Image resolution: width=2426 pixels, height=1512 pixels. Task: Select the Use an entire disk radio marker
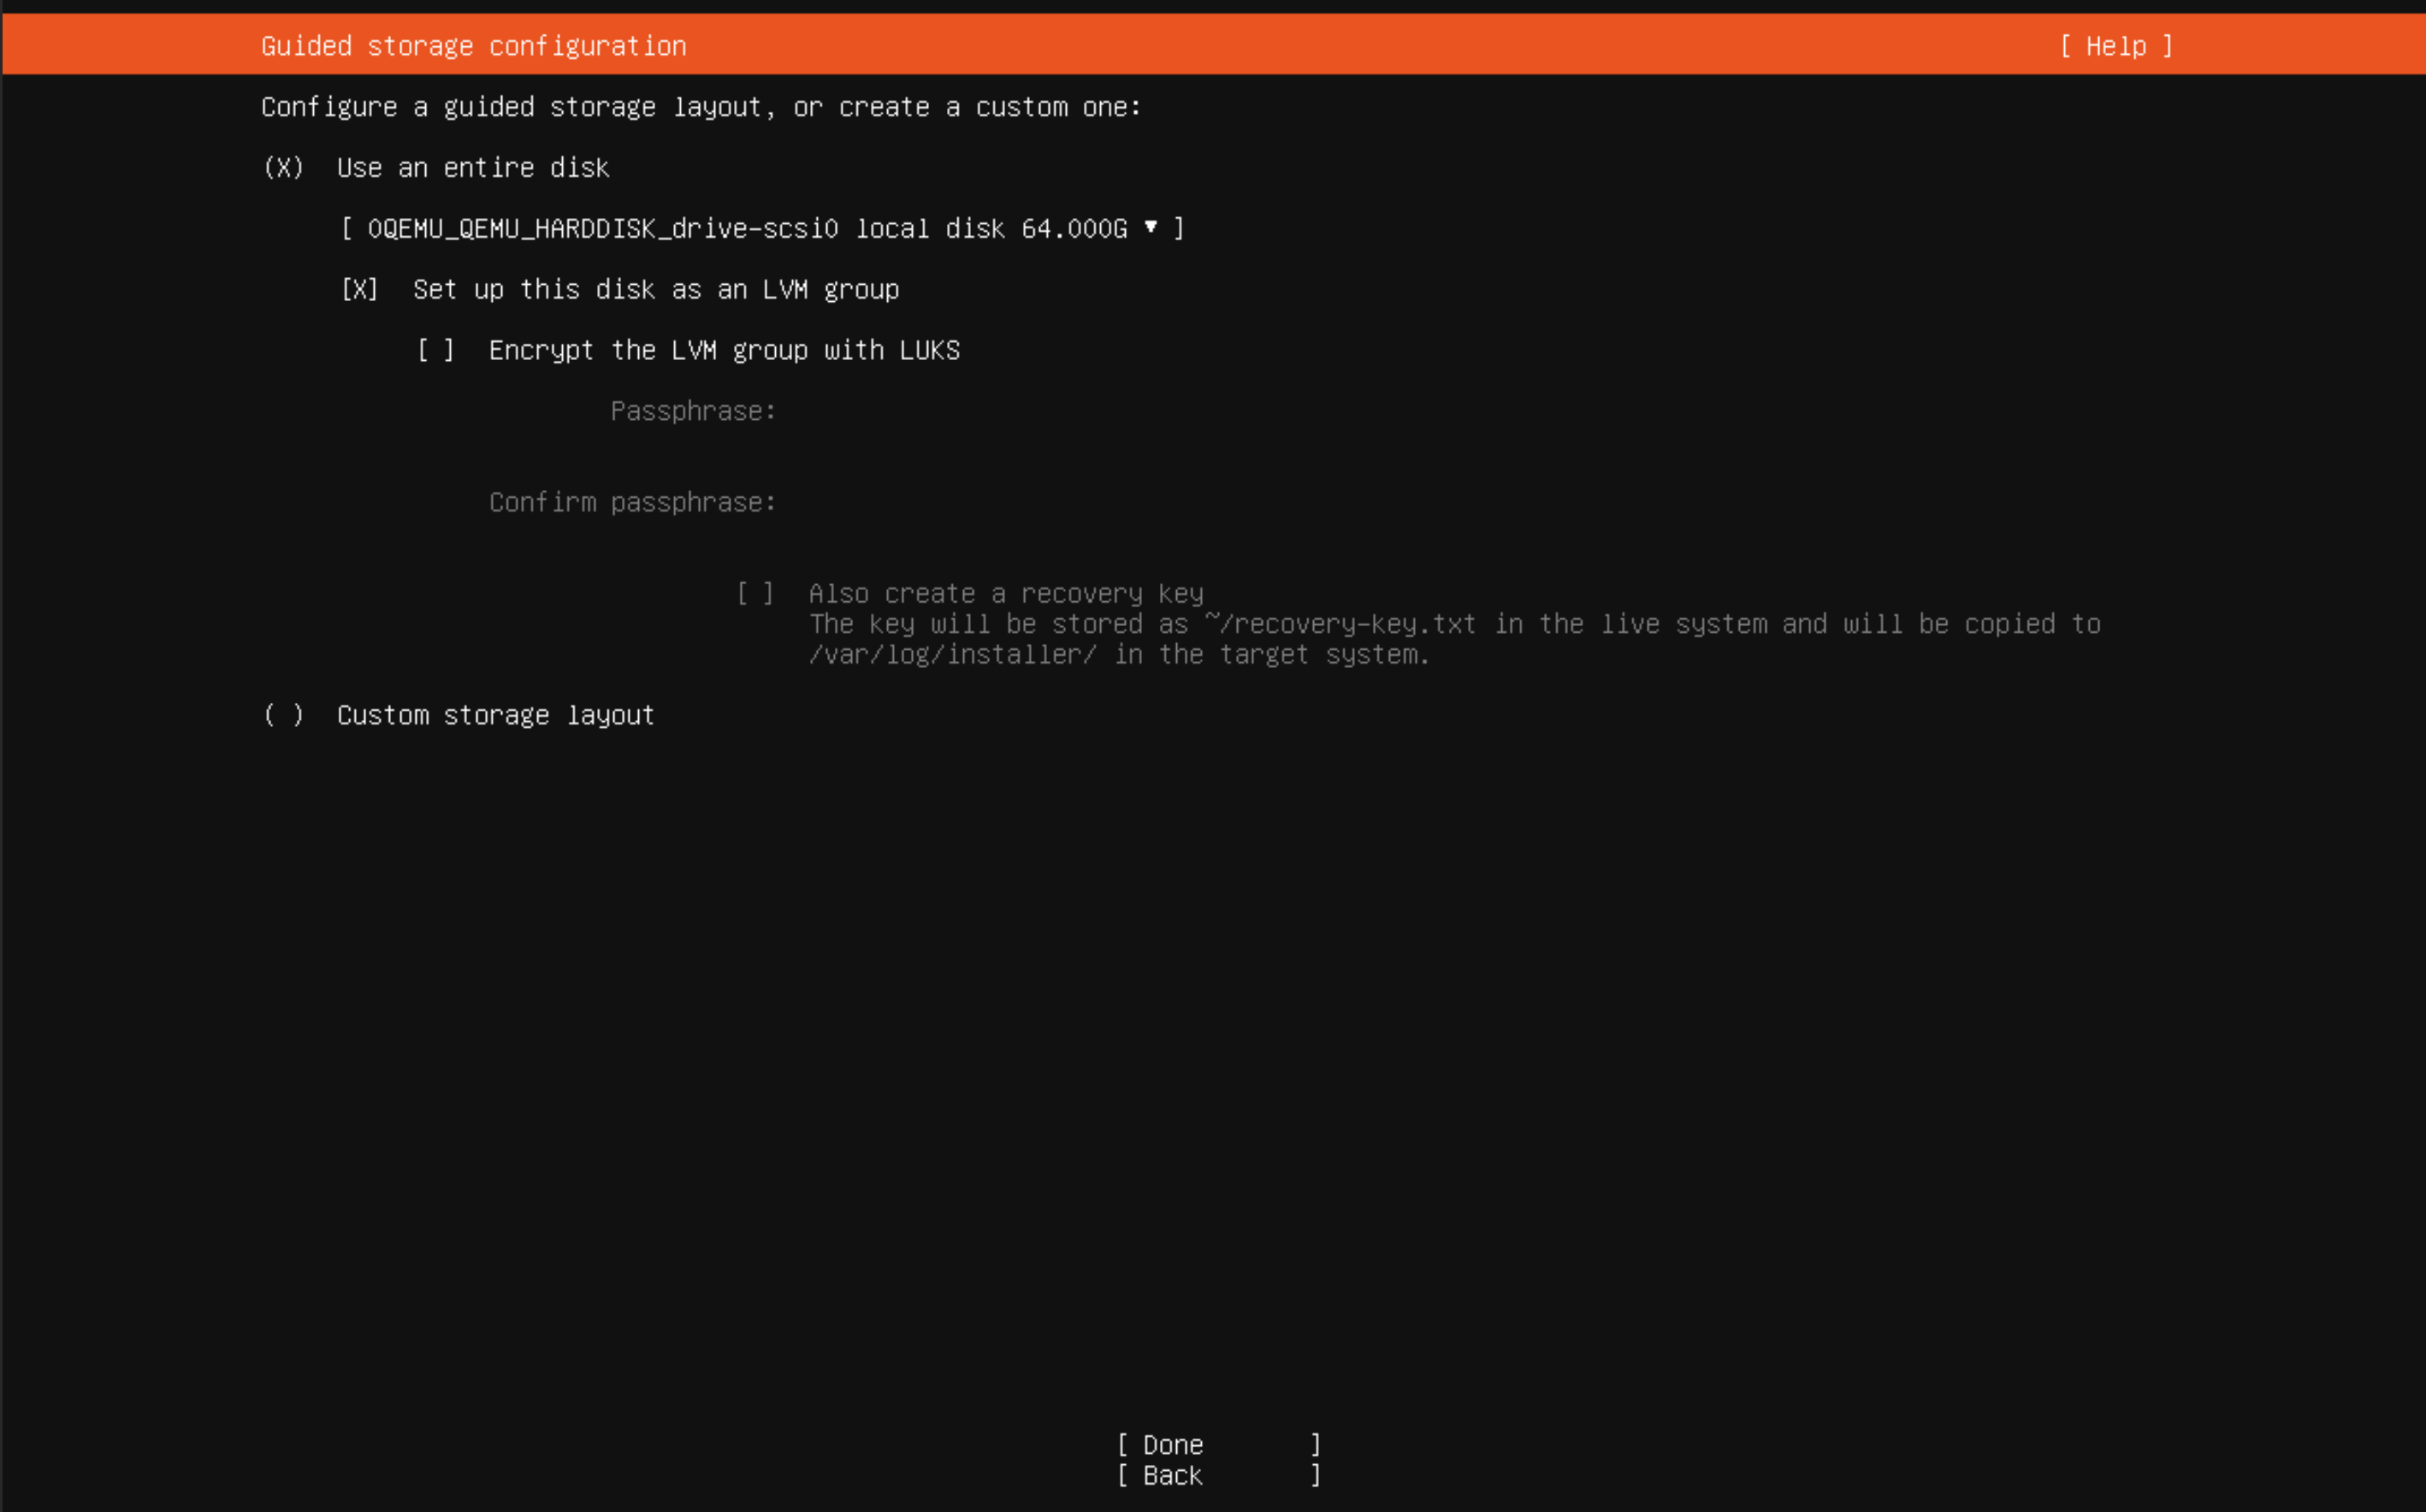tap(283, 168)
